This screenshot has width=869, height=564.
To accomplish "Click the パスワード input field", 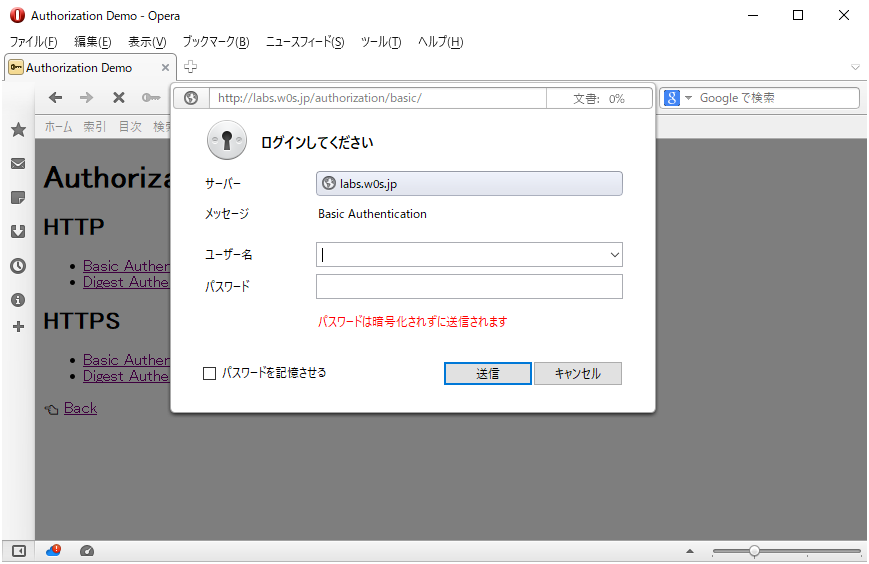I will (469, 287).
